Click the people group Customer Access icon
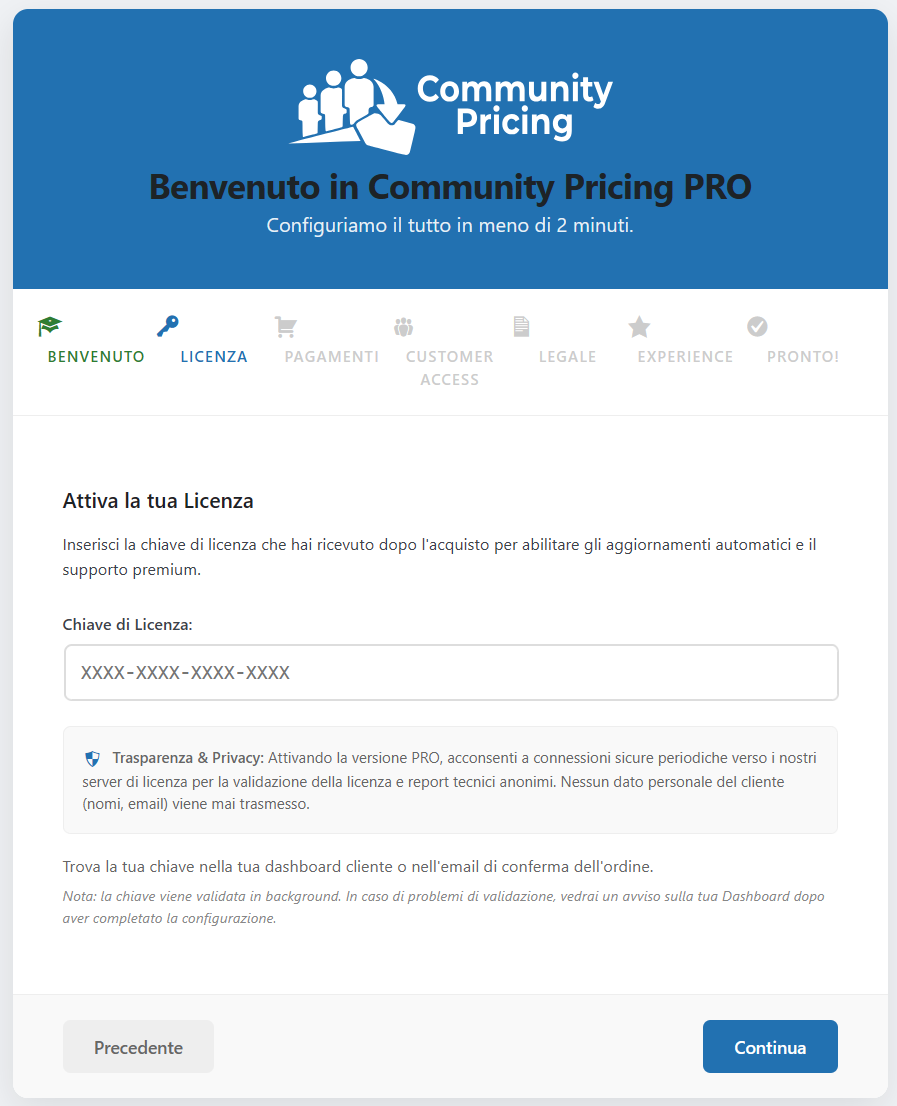The width and height of the screenshot is (897, 1106). [403, 327]
